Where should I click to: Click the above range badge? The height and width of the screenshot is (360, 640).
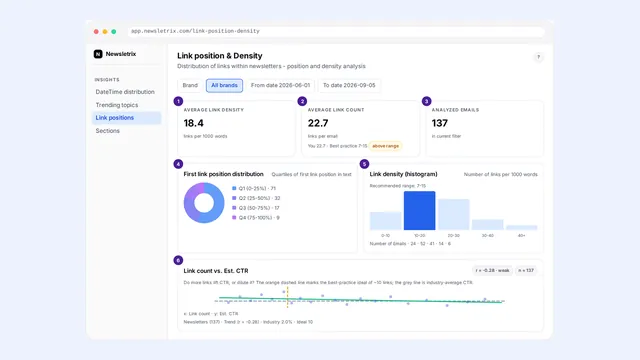tap(385, 146)
